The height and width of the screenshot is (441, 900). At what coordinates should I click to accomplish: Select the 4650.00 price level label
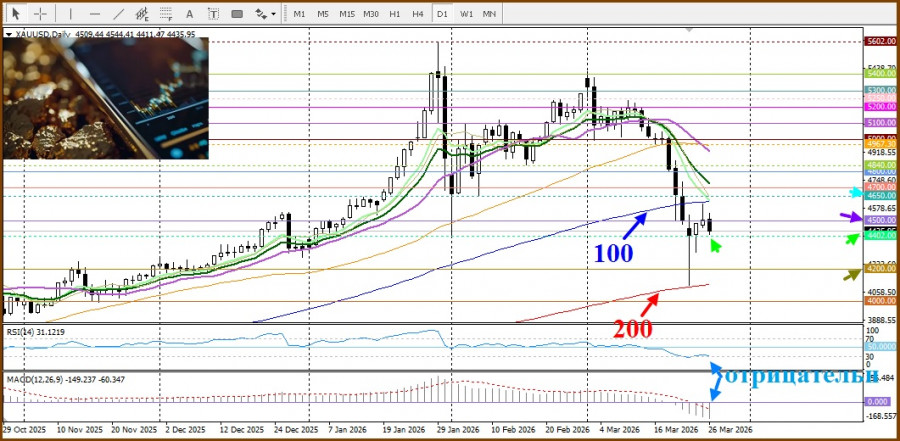(x=881, y=196)
